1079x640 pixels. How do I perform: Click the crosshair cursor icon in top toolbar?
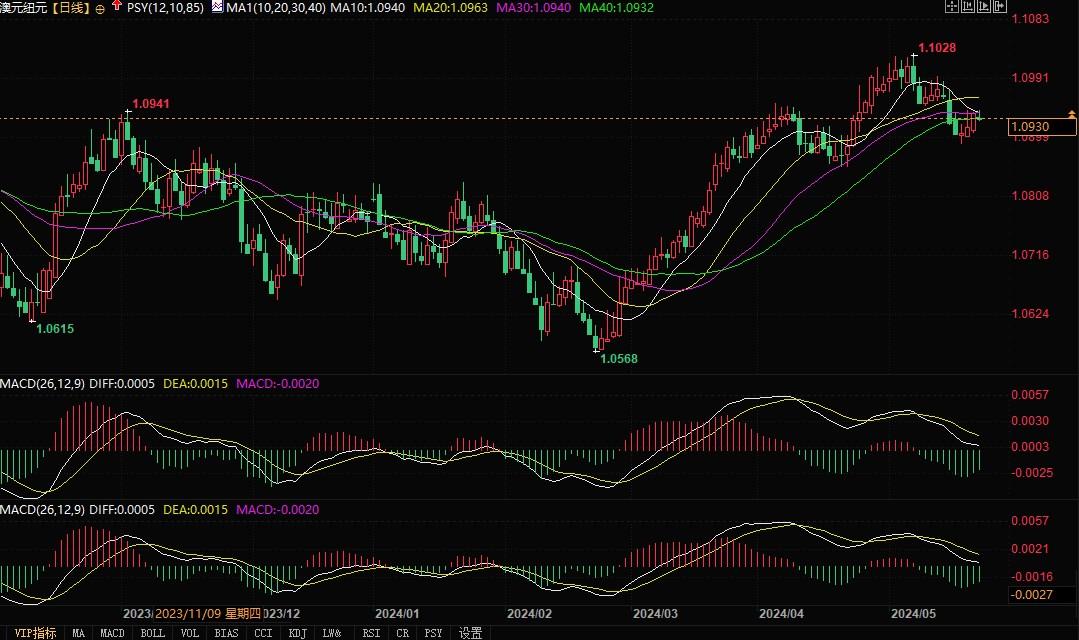tap(951, 6)
